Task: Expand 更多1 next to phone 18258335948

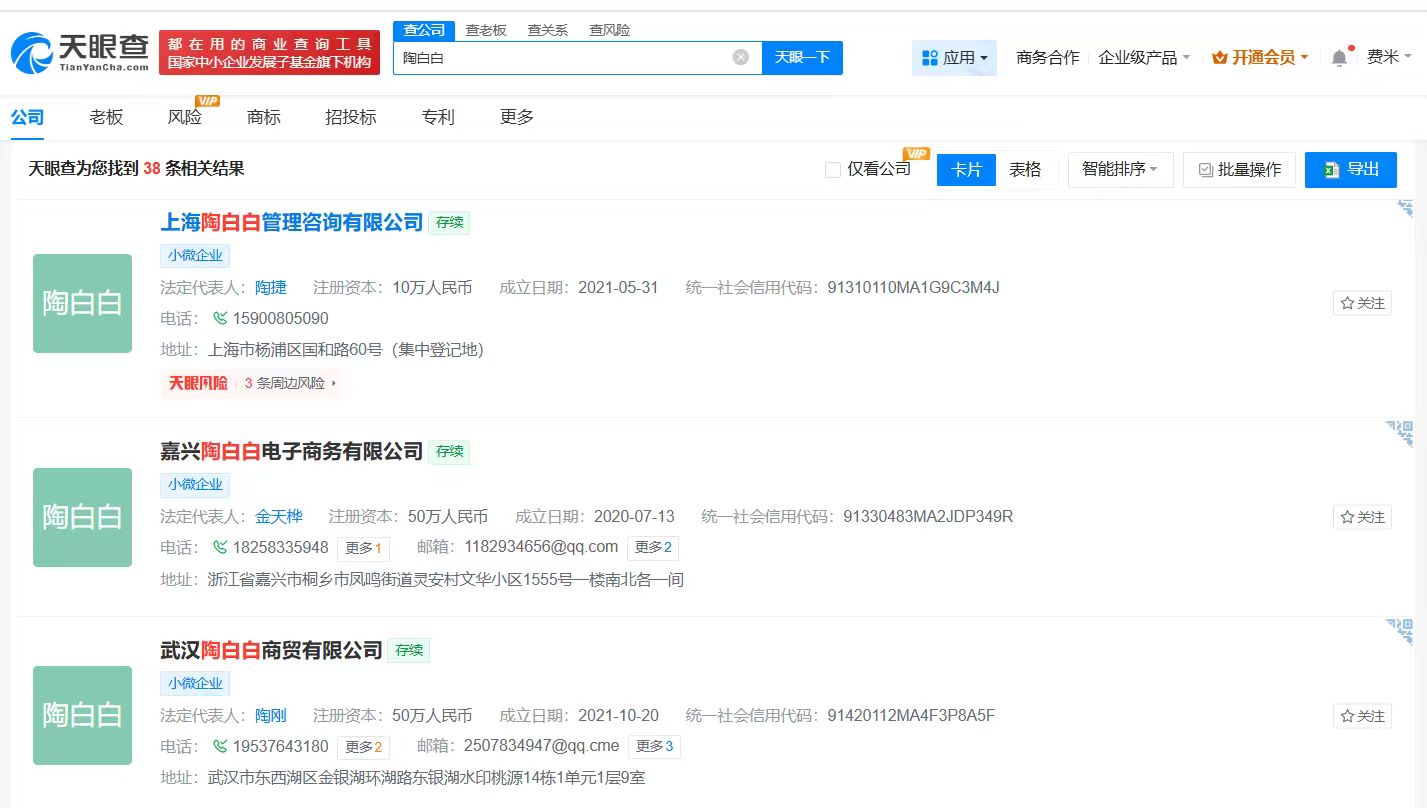Action: [x=364, y=548]
